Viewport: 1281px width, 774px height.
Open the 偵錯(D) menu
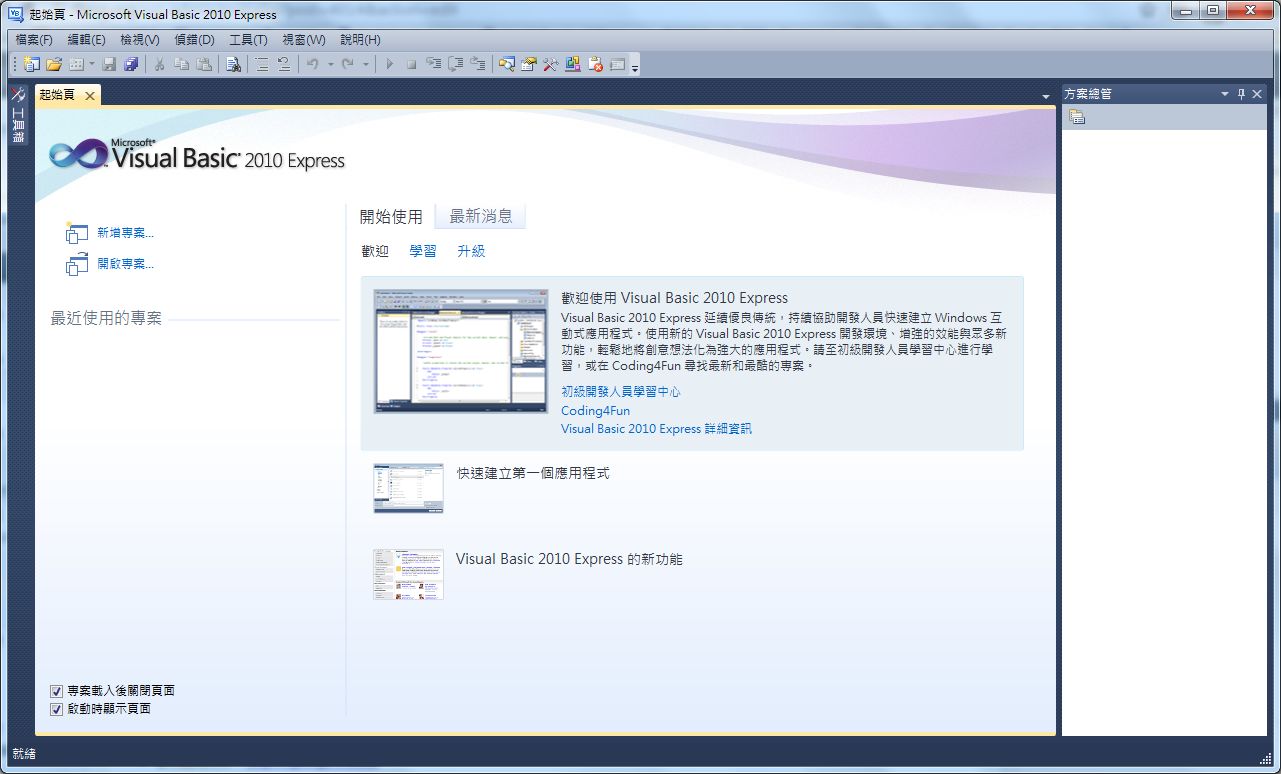pos(194,40)
